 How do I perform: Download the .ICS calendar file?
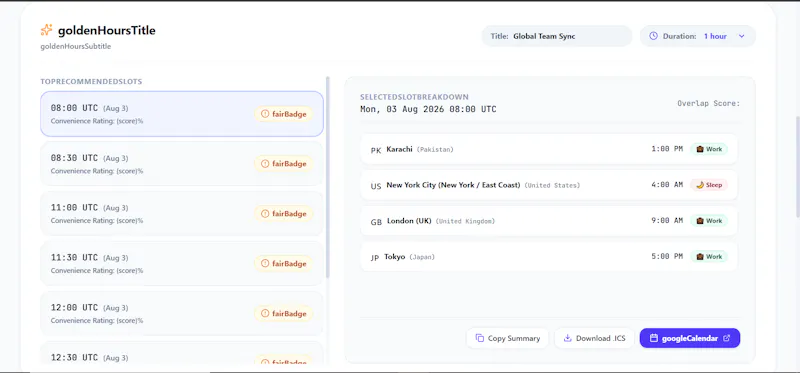(x=594, y=338)
